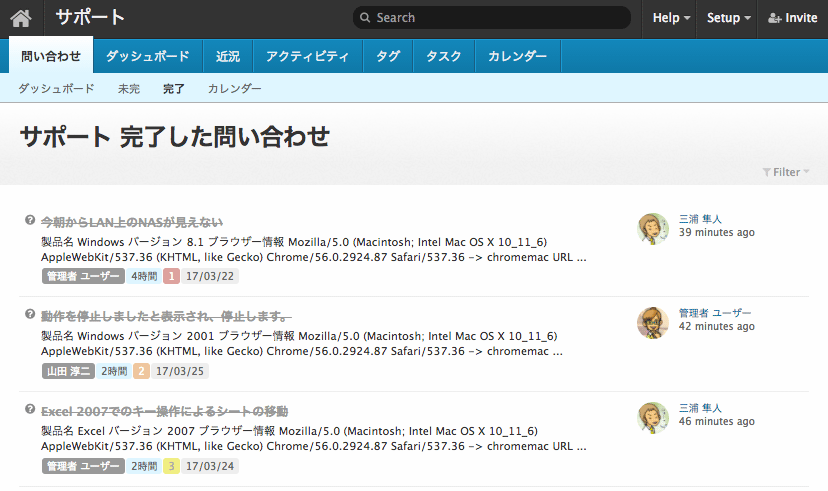The width and height of the screenshot is (828, 491).
Task: Click question icon beside NAS inquiry
Action: coord(30,220)
